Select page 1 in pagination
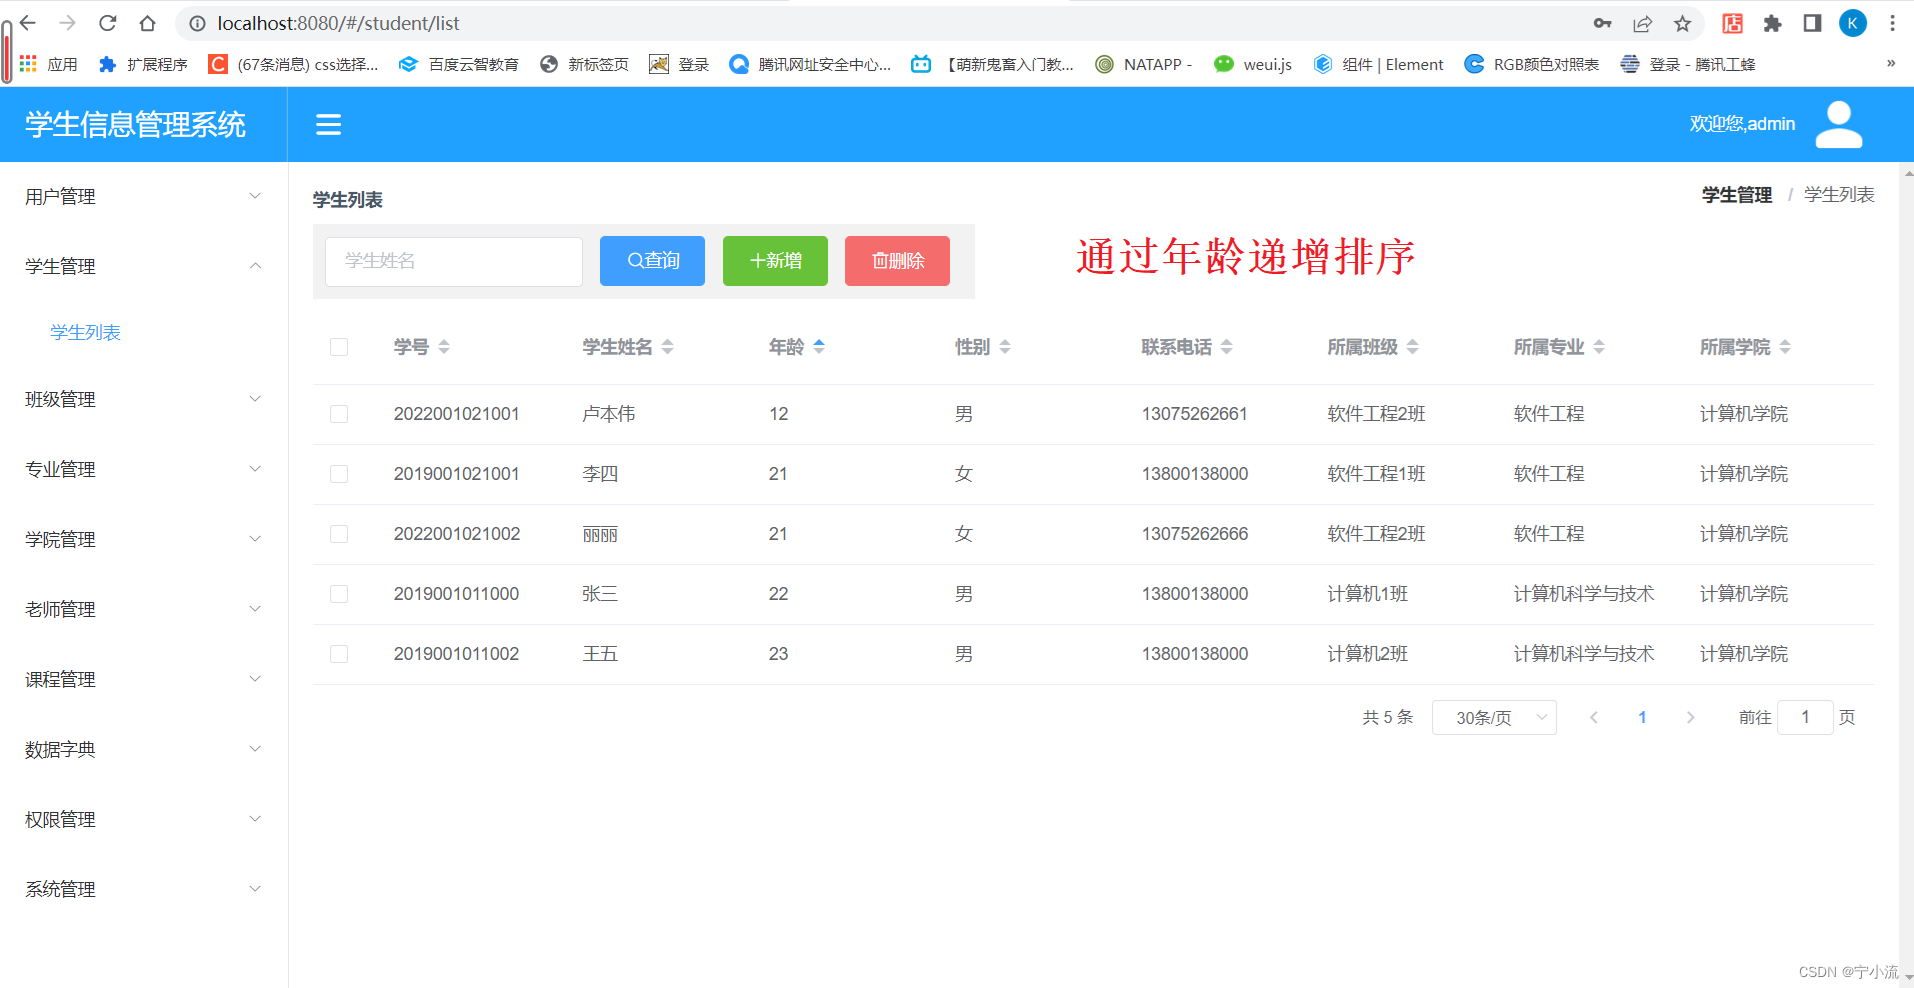Screen dimensions: 1914x988 pyautogui.click(x=1642, y=718)
